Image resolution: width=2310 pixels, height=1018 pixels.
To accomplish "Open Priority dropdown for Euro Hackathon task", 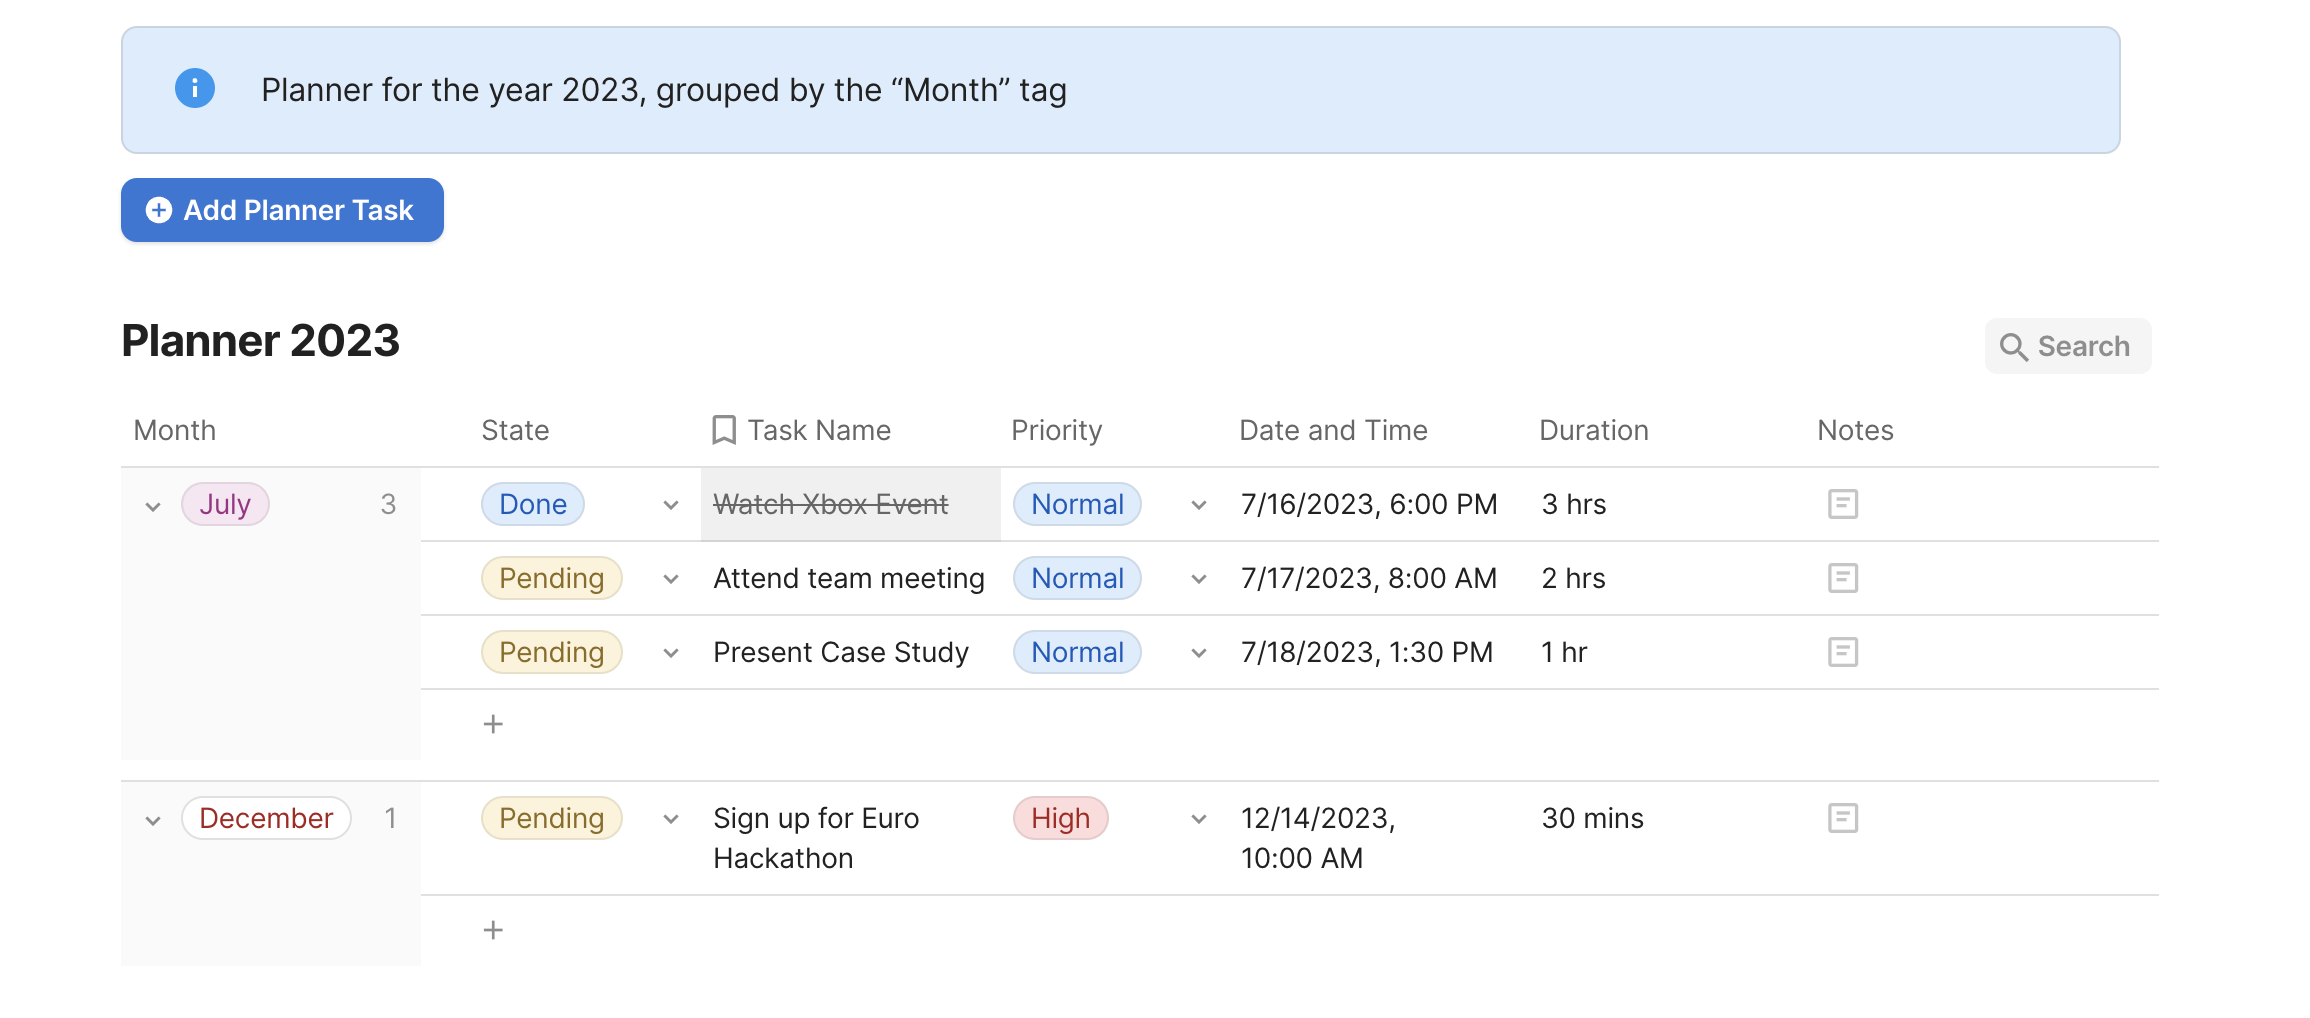I will [x=1199, y=819].
